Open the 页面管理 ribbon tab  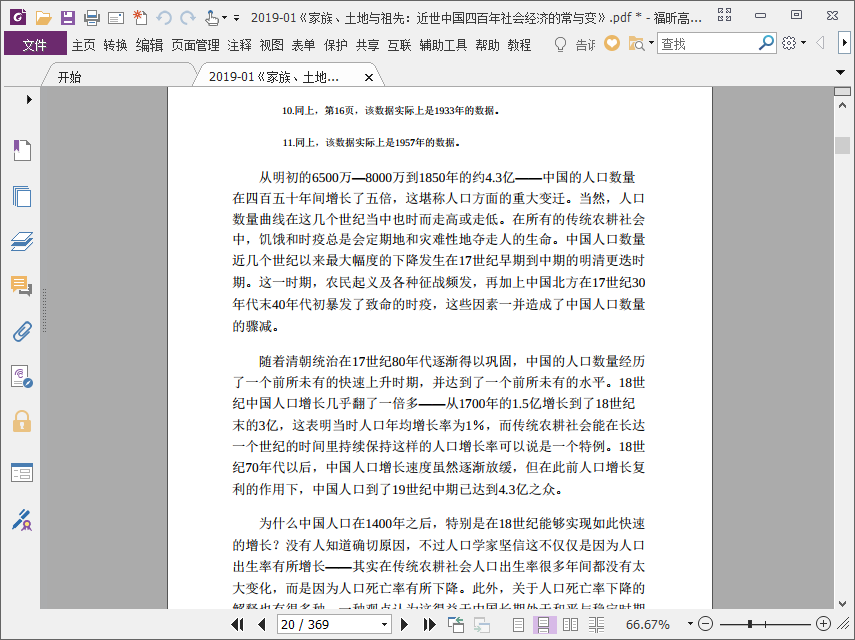pyautogui.click(x=195, y=45)
